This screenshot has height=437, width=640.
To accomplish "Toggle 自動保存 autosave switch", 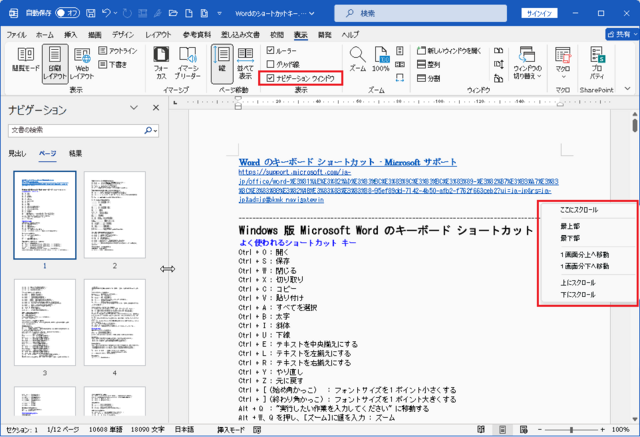I will coord(67,13).
